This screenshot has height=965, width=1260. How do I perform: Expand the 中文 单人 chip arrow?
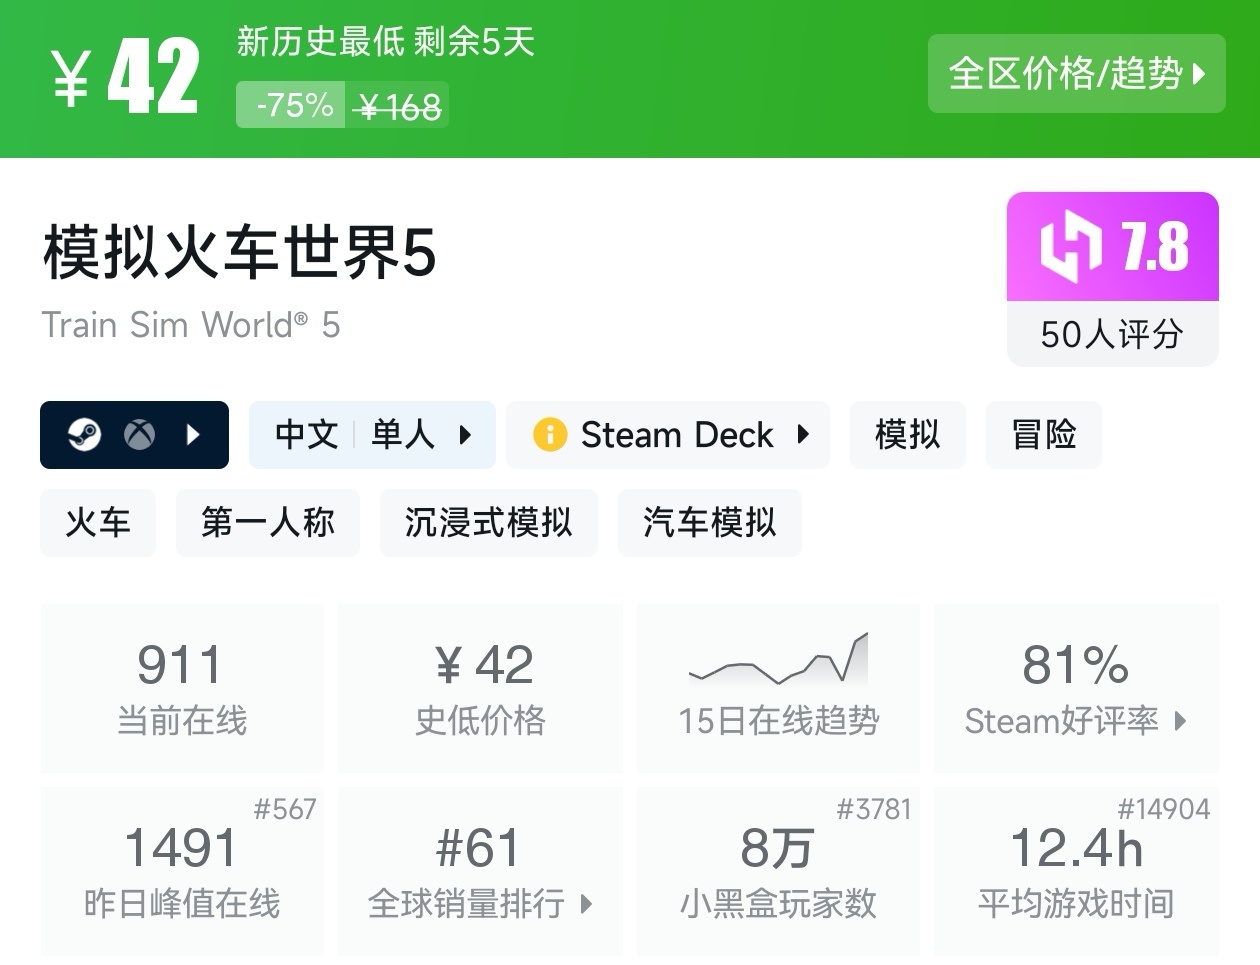click(465, 435)
